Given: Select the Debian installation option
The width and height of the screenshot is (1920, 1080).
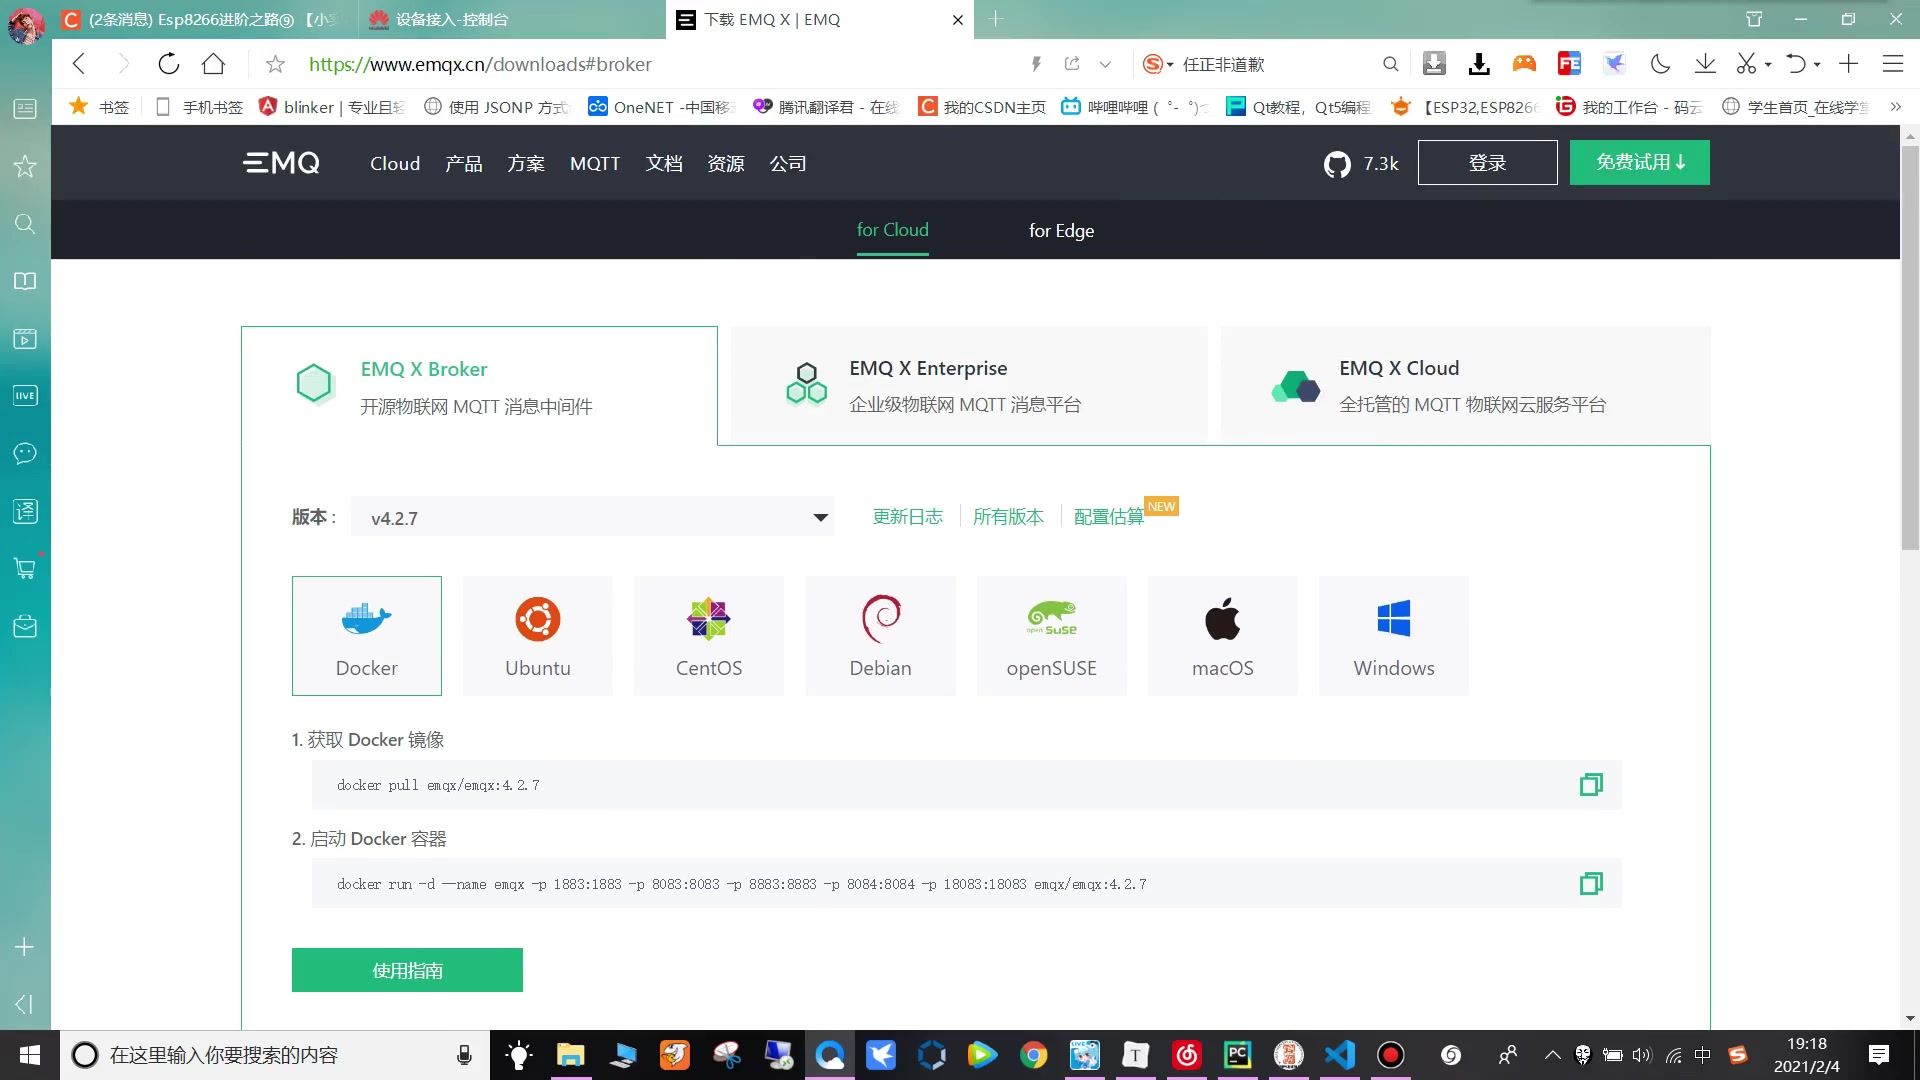Looking at the screenshot, I should click(880, 636).
